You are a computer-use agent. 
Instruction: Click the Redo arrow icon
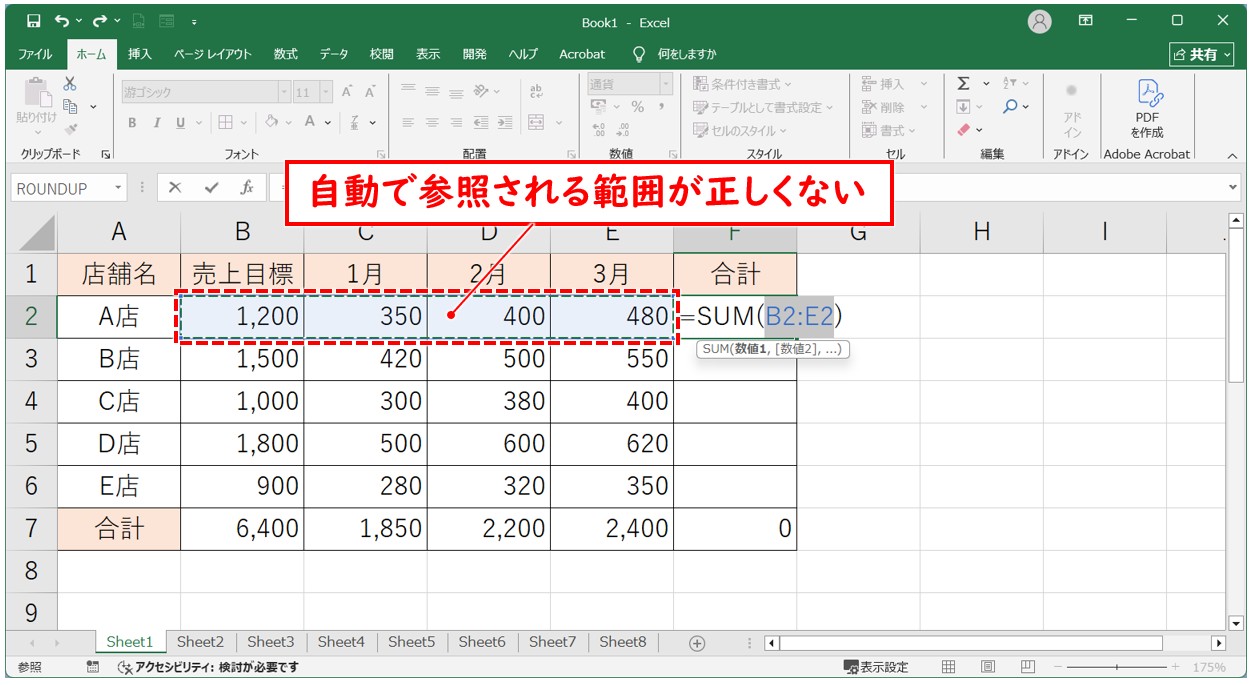coord(99,20)
